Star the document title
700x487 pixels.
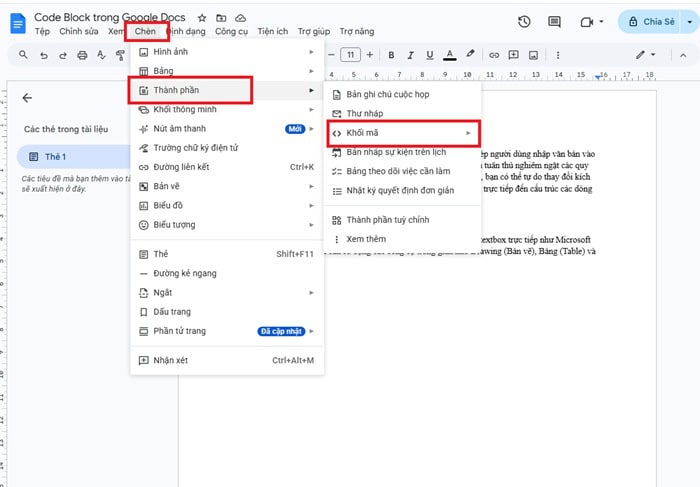(x=202, y=18)
